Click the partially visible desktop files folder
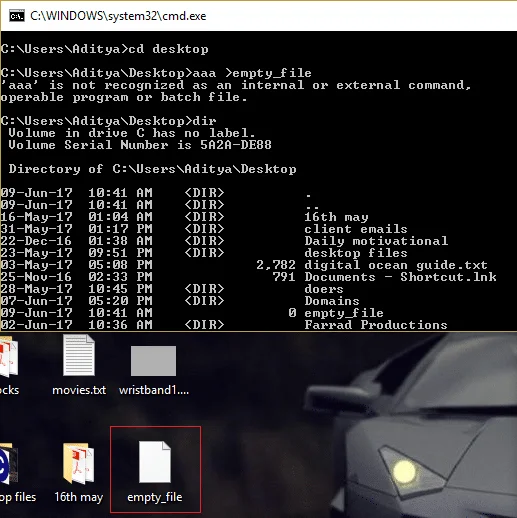This screenshot has height=518, width=517. 13,472
